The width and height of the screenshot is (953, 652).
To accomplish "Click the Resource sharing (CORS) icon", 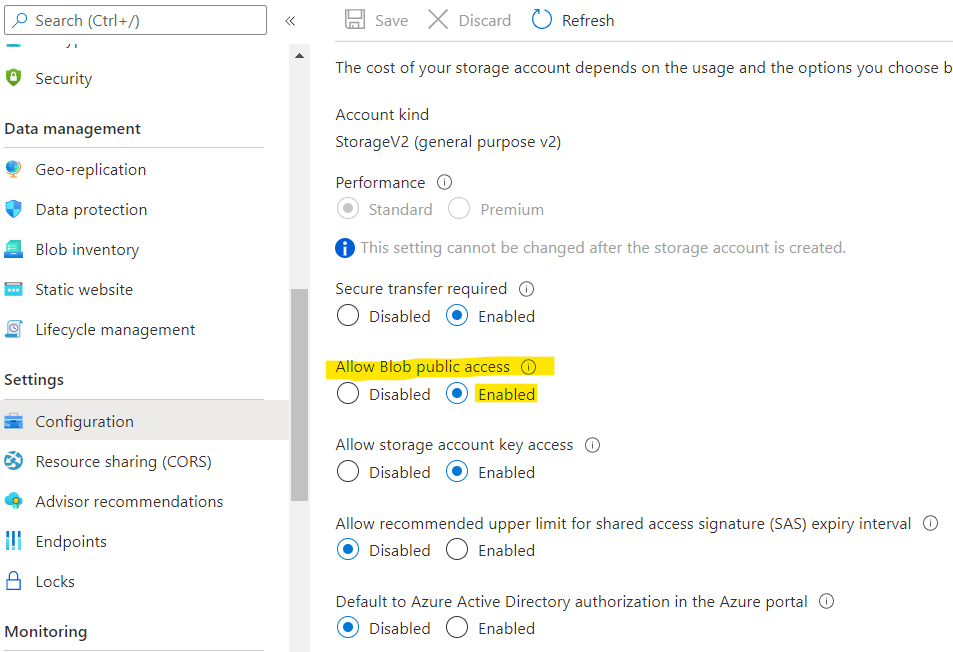I will tap(14, 462).
